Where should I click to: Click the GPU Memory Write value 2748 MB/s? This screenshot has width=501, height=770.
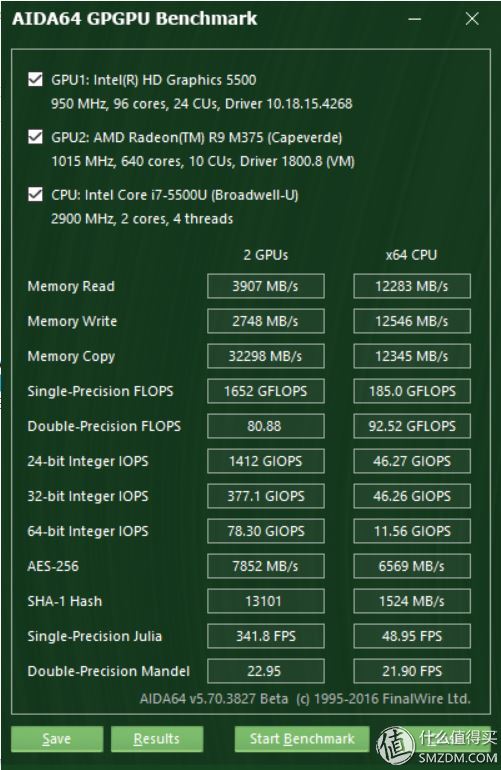point(266,321)
